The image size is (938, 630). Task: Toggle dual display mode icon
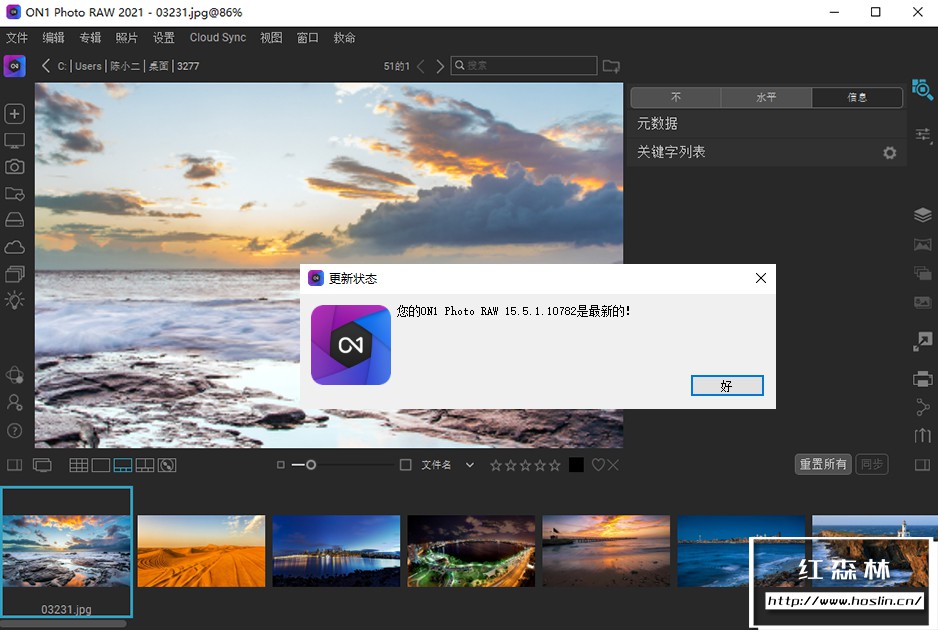(x=42, y=465)
